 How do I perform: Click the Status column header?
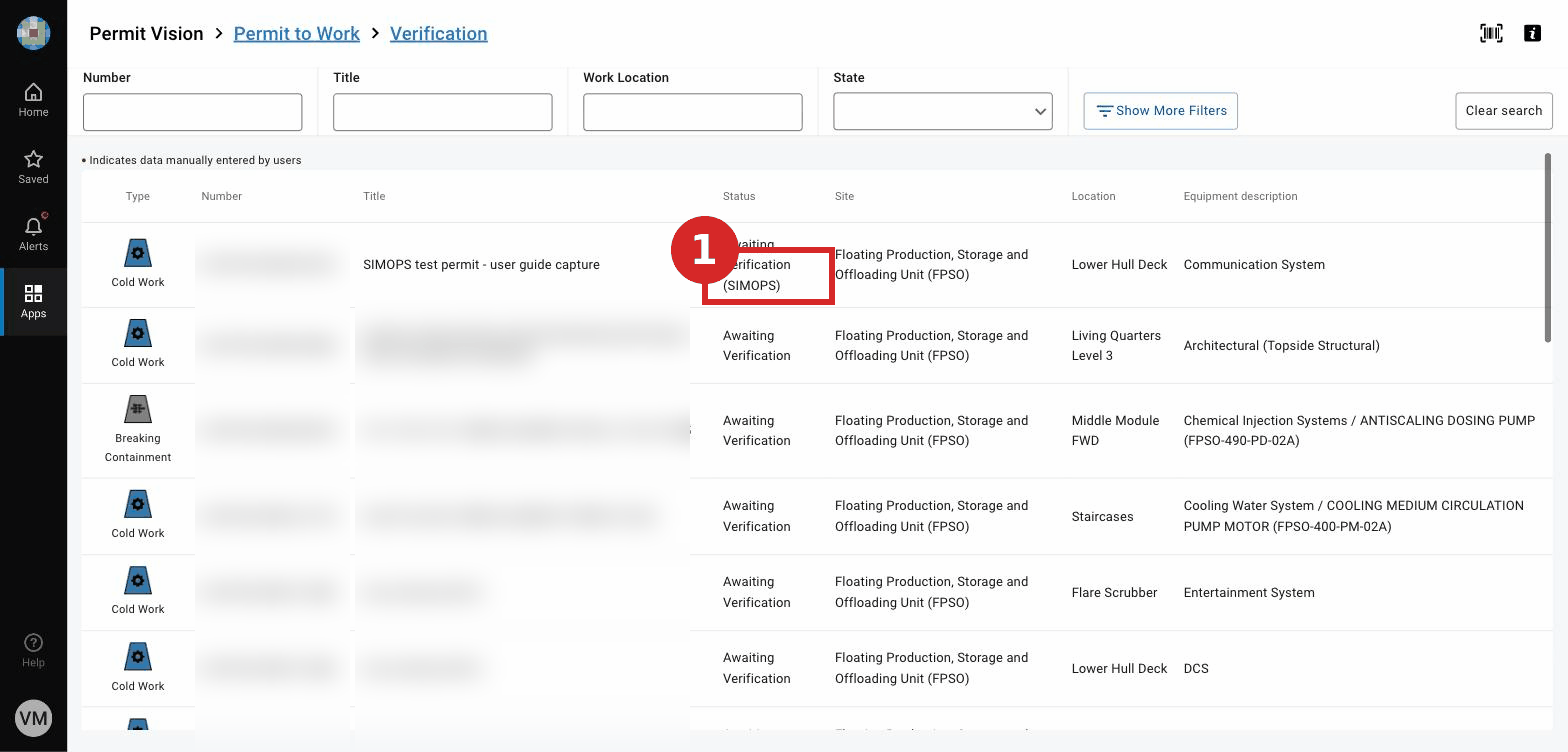(x=739, y=196)
